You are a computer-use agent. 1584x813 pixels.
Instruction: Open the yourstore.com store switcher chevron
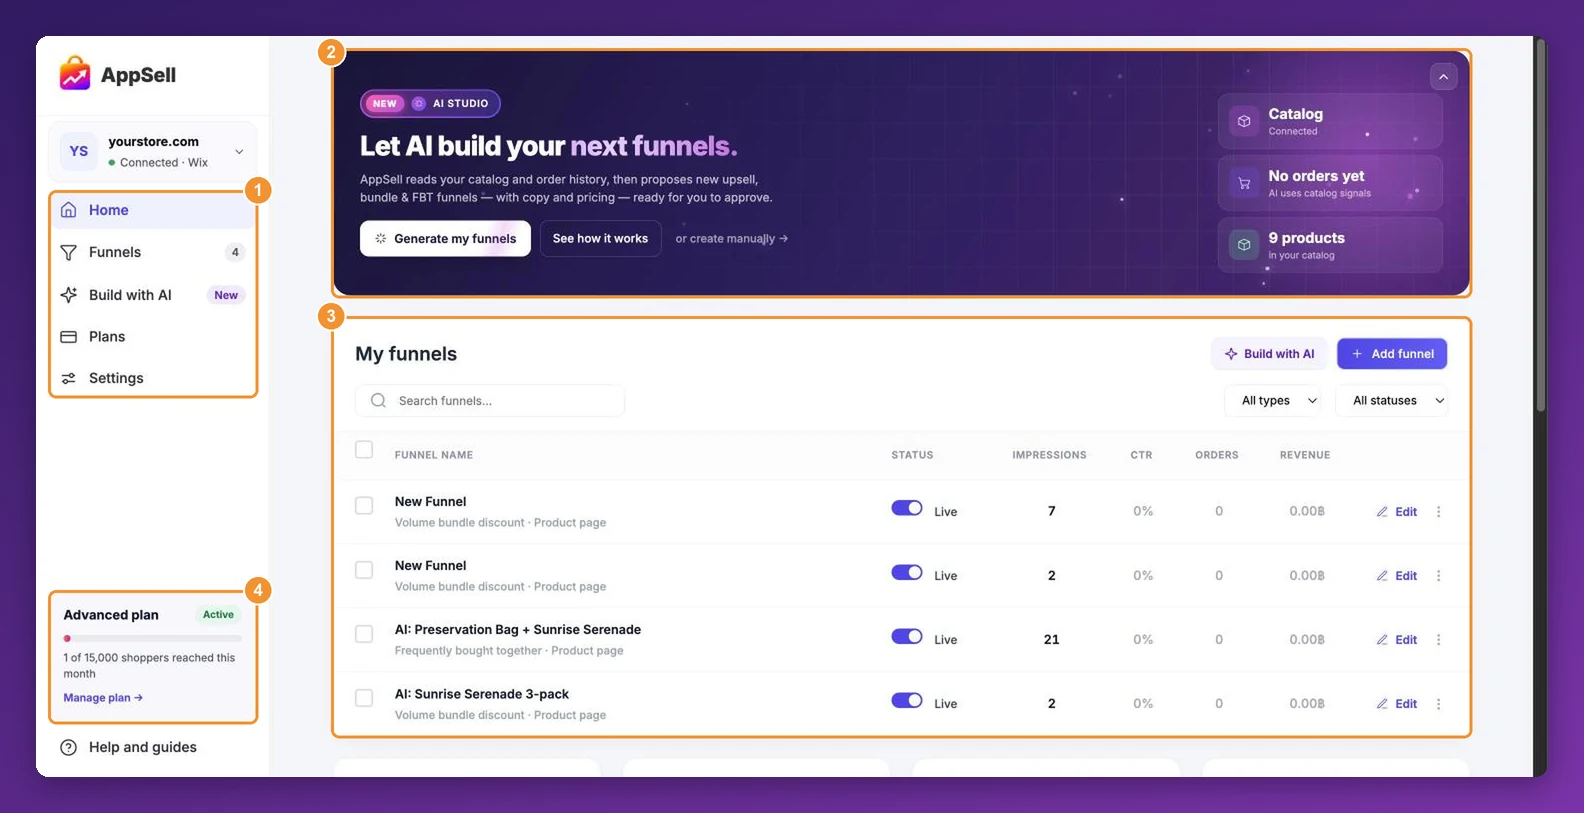pyautogui.click(x=239, y=152)
